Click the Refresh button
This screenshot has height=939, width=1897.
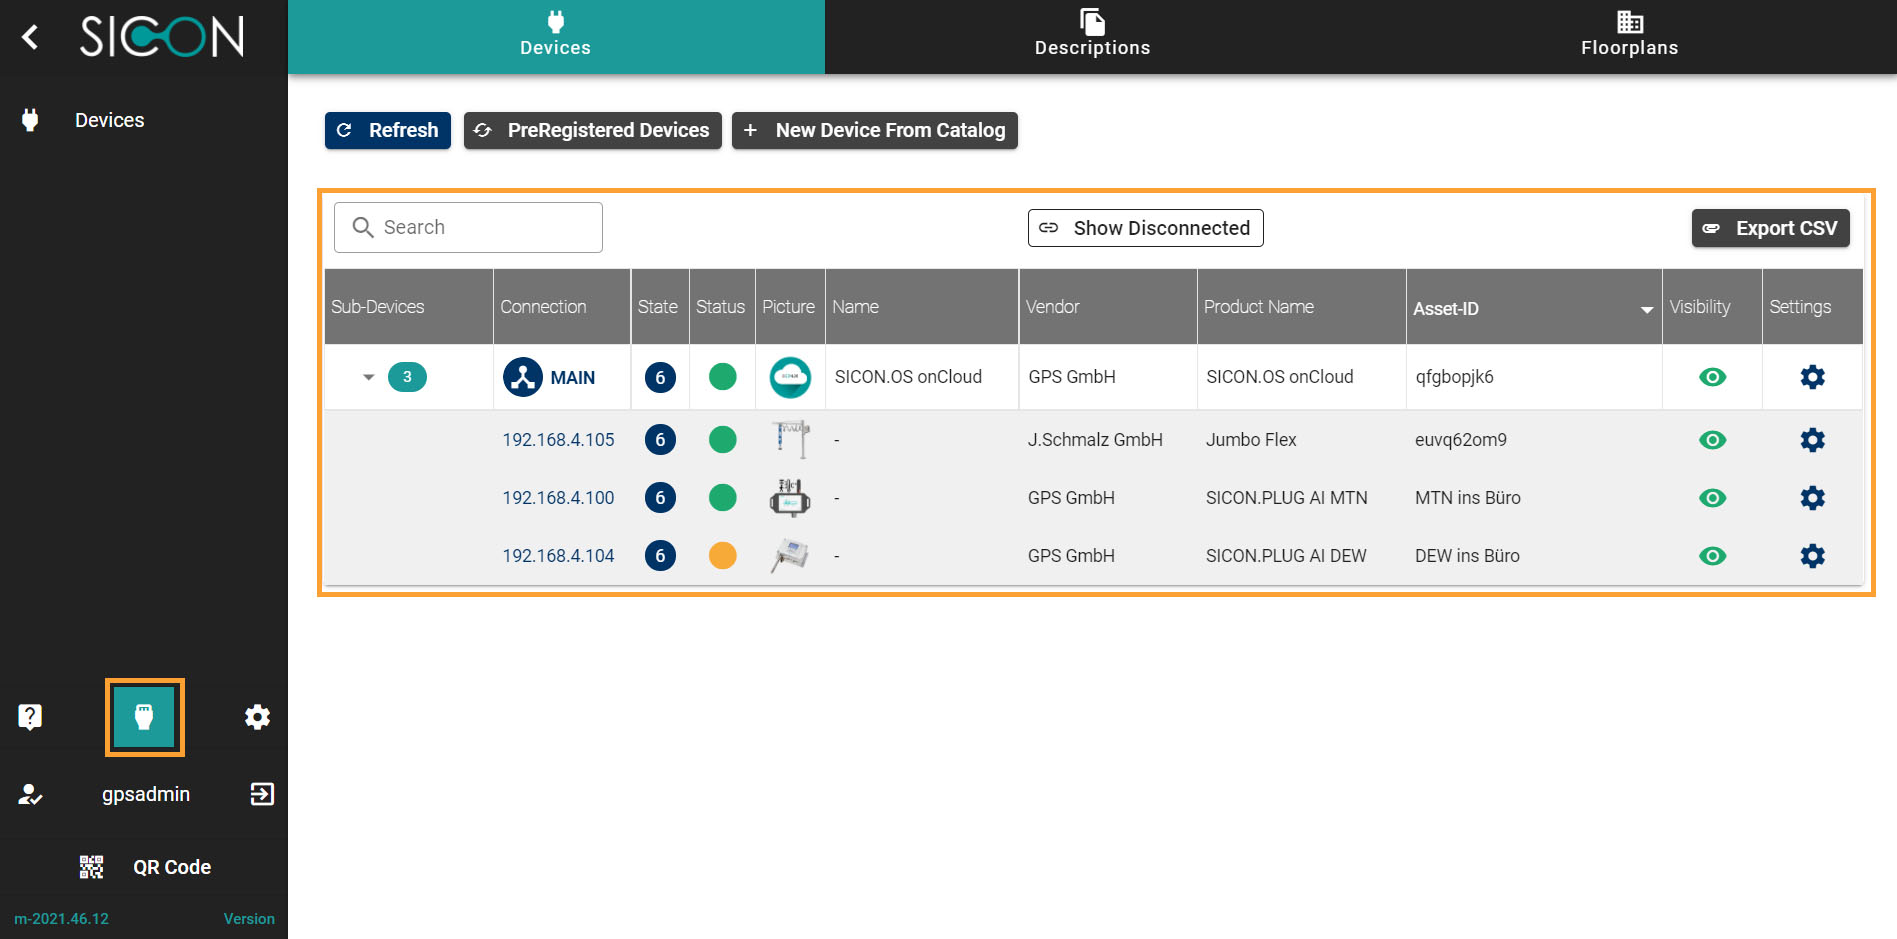388,130
